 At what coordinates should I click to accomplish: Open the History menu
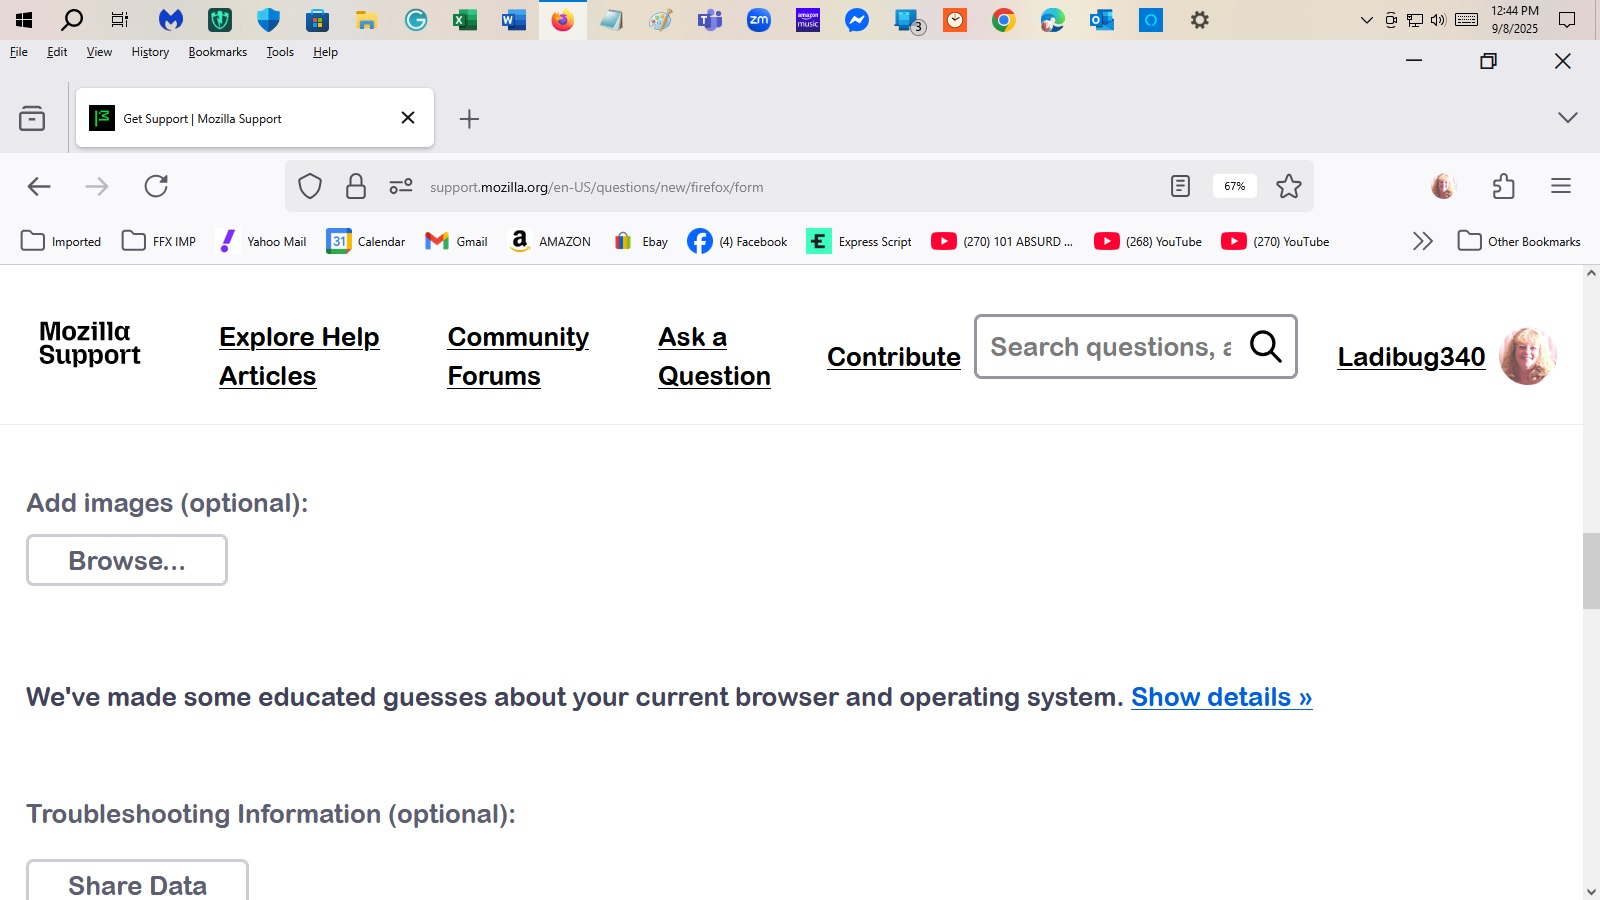150,52
